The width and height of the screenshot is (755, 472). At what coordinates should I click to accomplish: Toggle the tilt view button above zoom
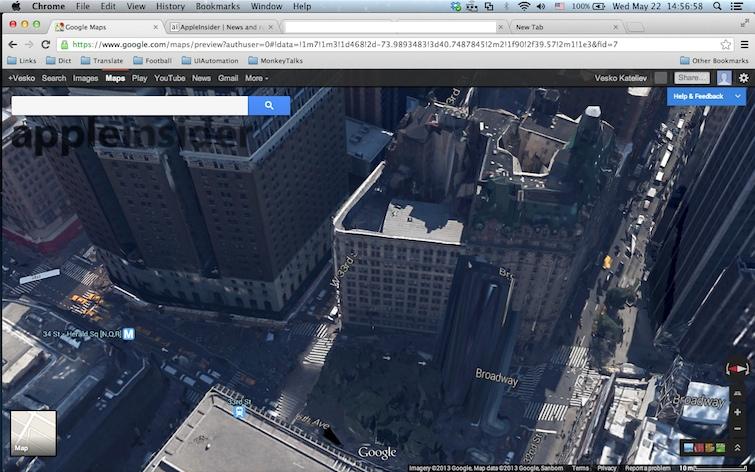coord(737,393)
